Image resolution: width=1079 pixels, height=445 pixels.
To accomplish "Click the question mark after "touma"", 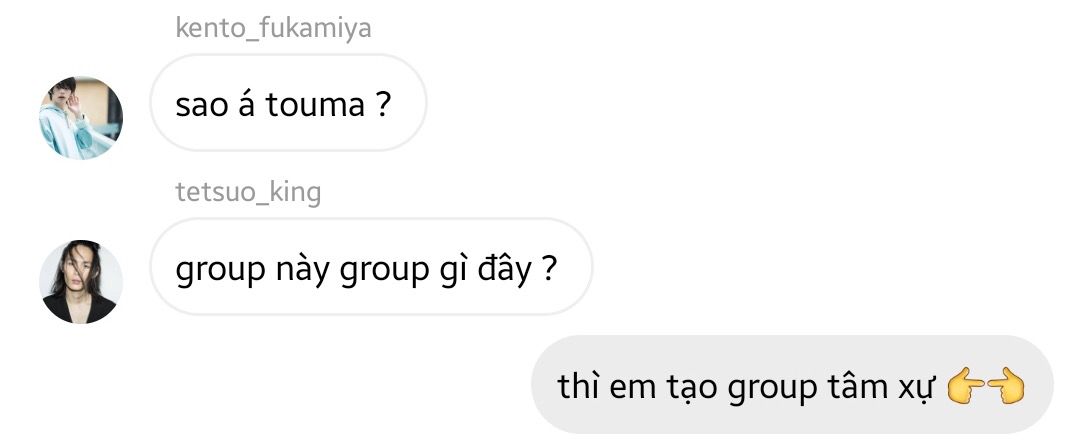I will (x=385, y=105).
